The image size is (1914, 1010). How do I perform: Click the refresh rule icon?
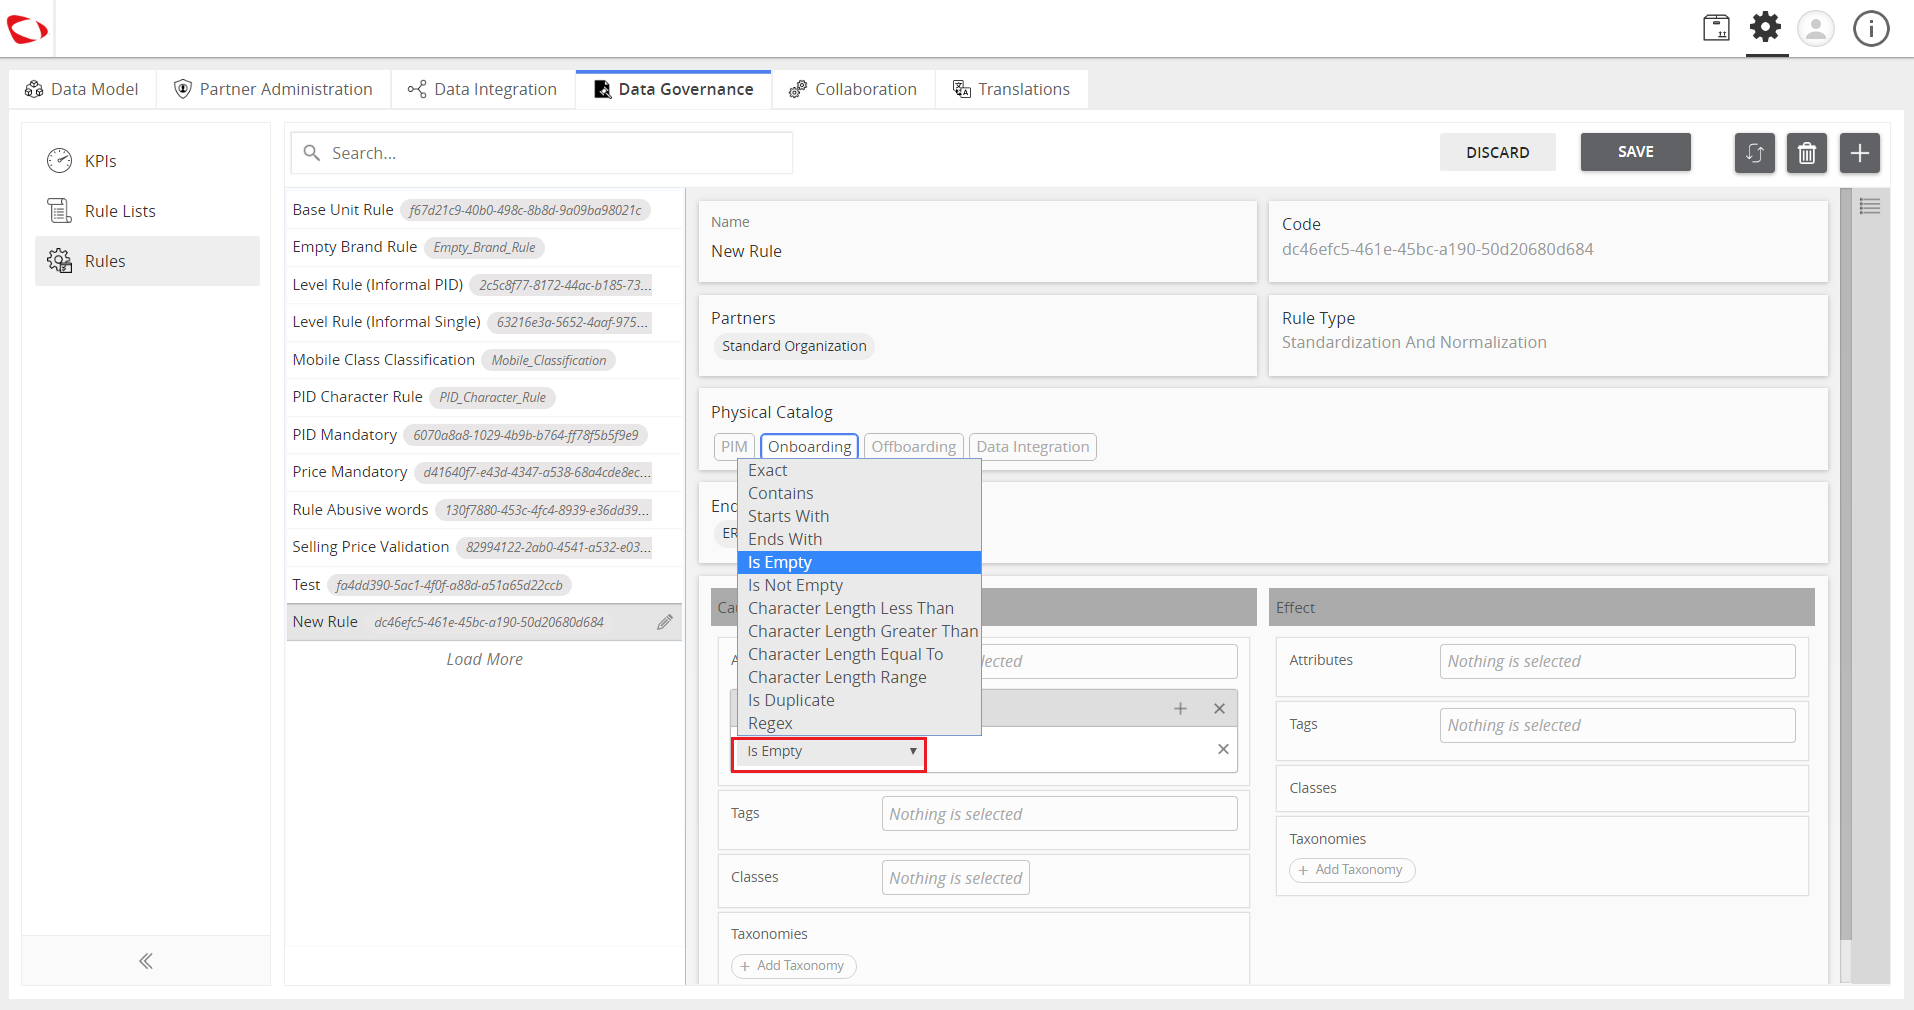coord(1754,153)
